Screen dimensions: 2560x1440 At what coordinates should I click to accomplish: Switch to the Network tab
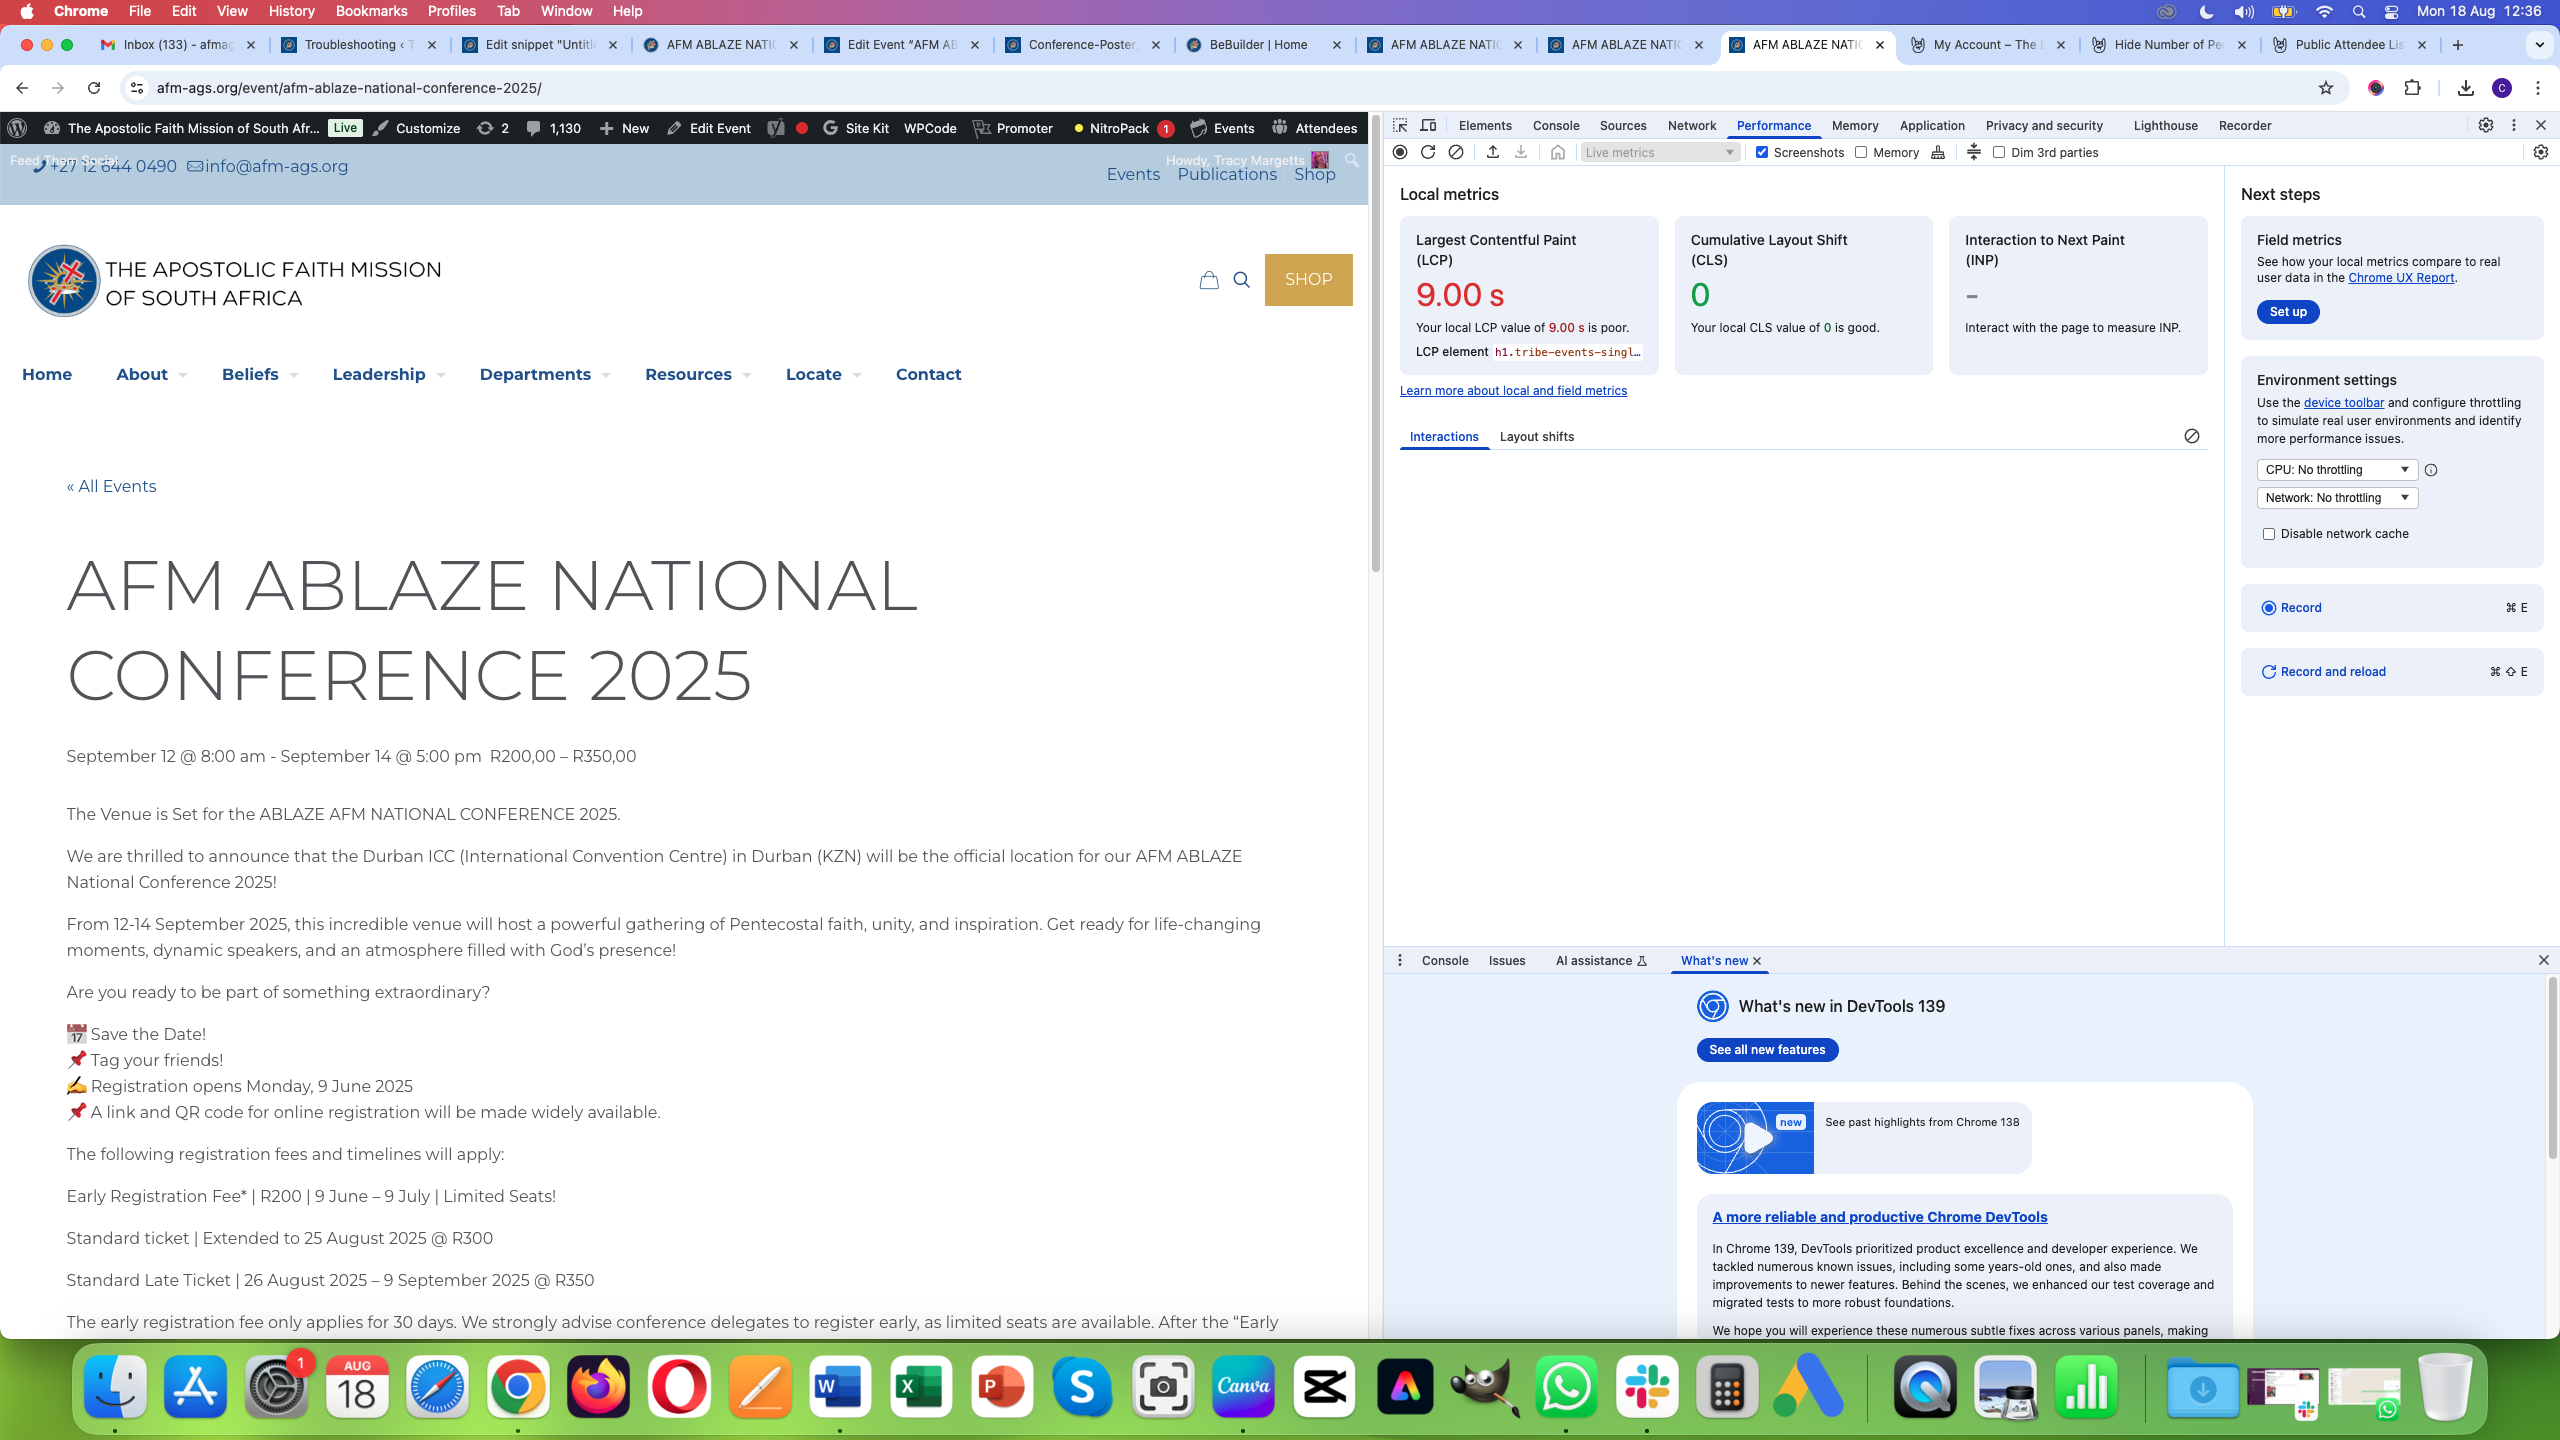click(1692, 125)
